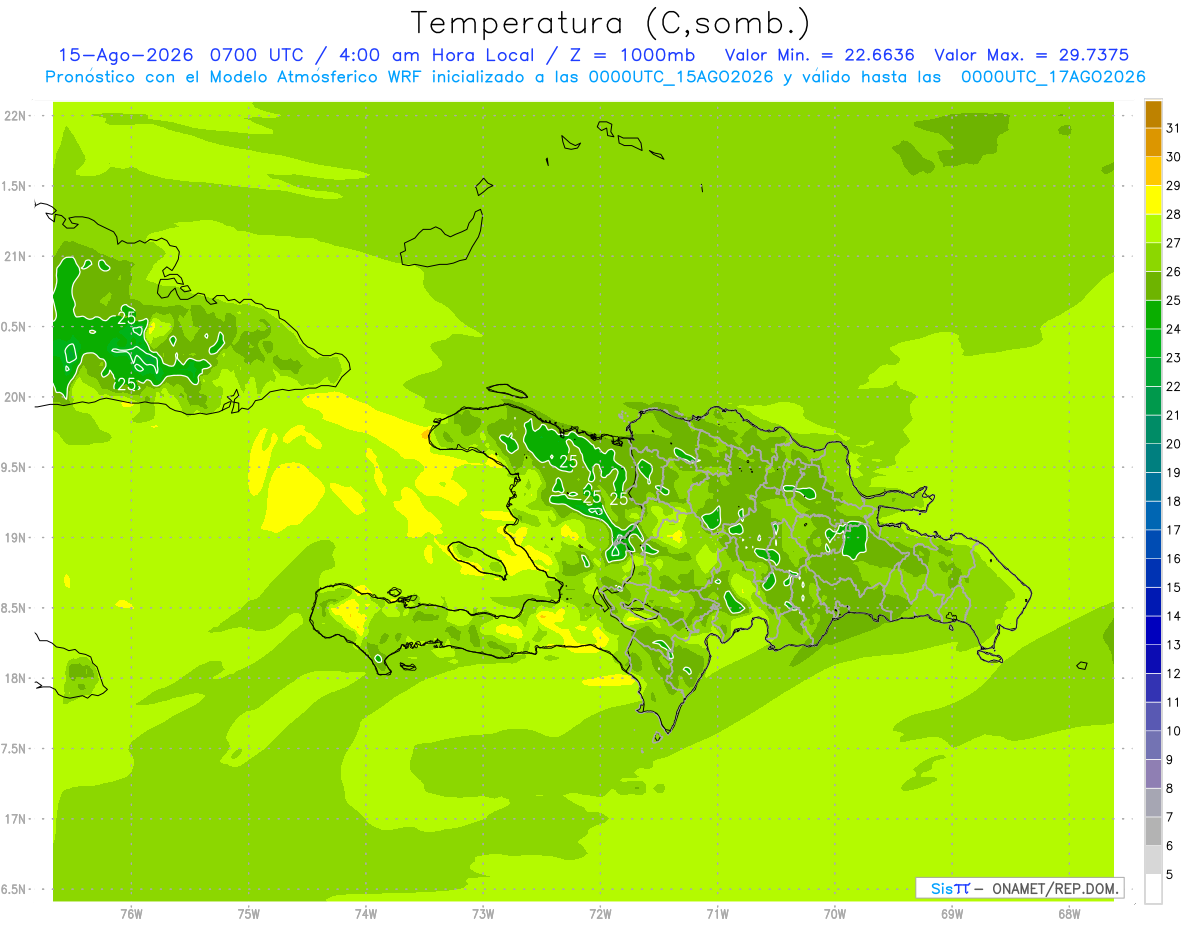Select the yellow 28 degree colorbar swatch
1200x927 pixels.
coord(1153,201)
